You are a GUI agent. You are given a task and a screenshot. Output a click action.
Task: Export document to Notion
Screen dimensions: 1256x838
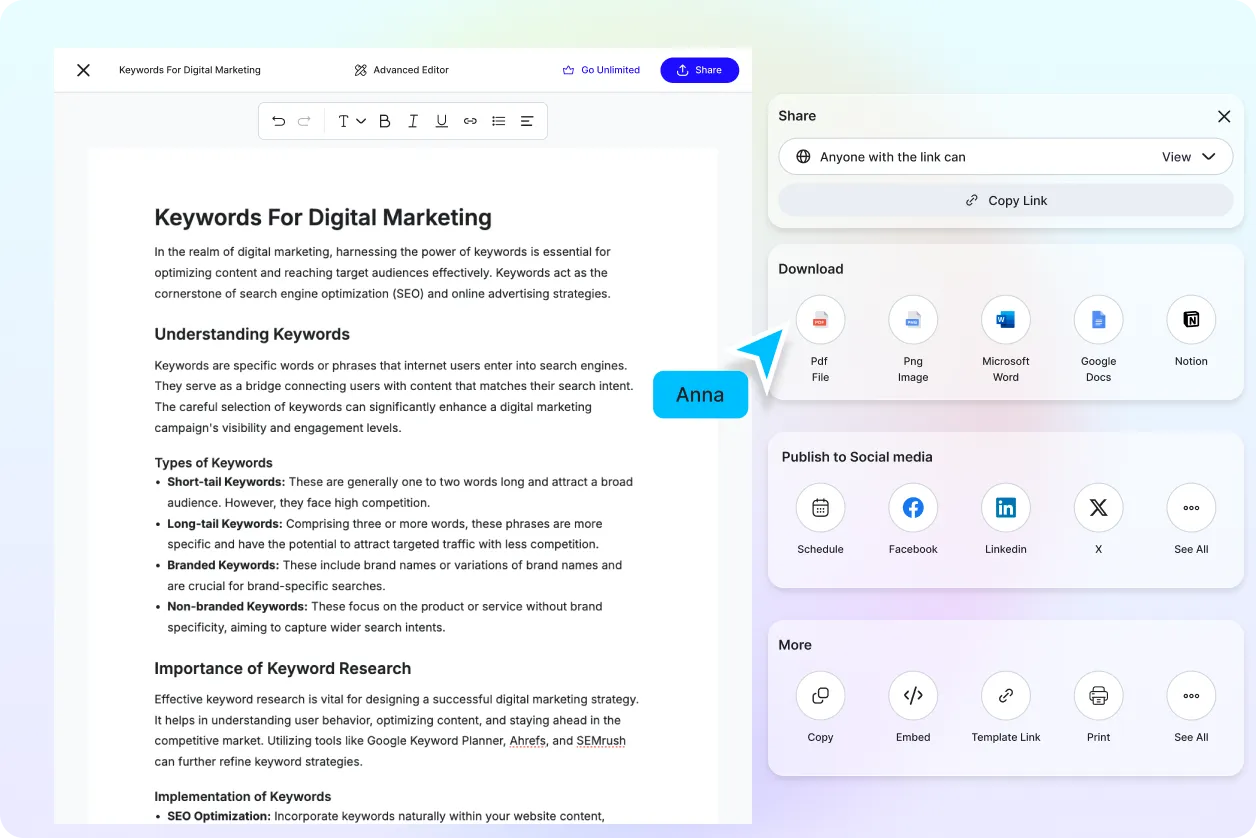click(x=1191, y=320)
